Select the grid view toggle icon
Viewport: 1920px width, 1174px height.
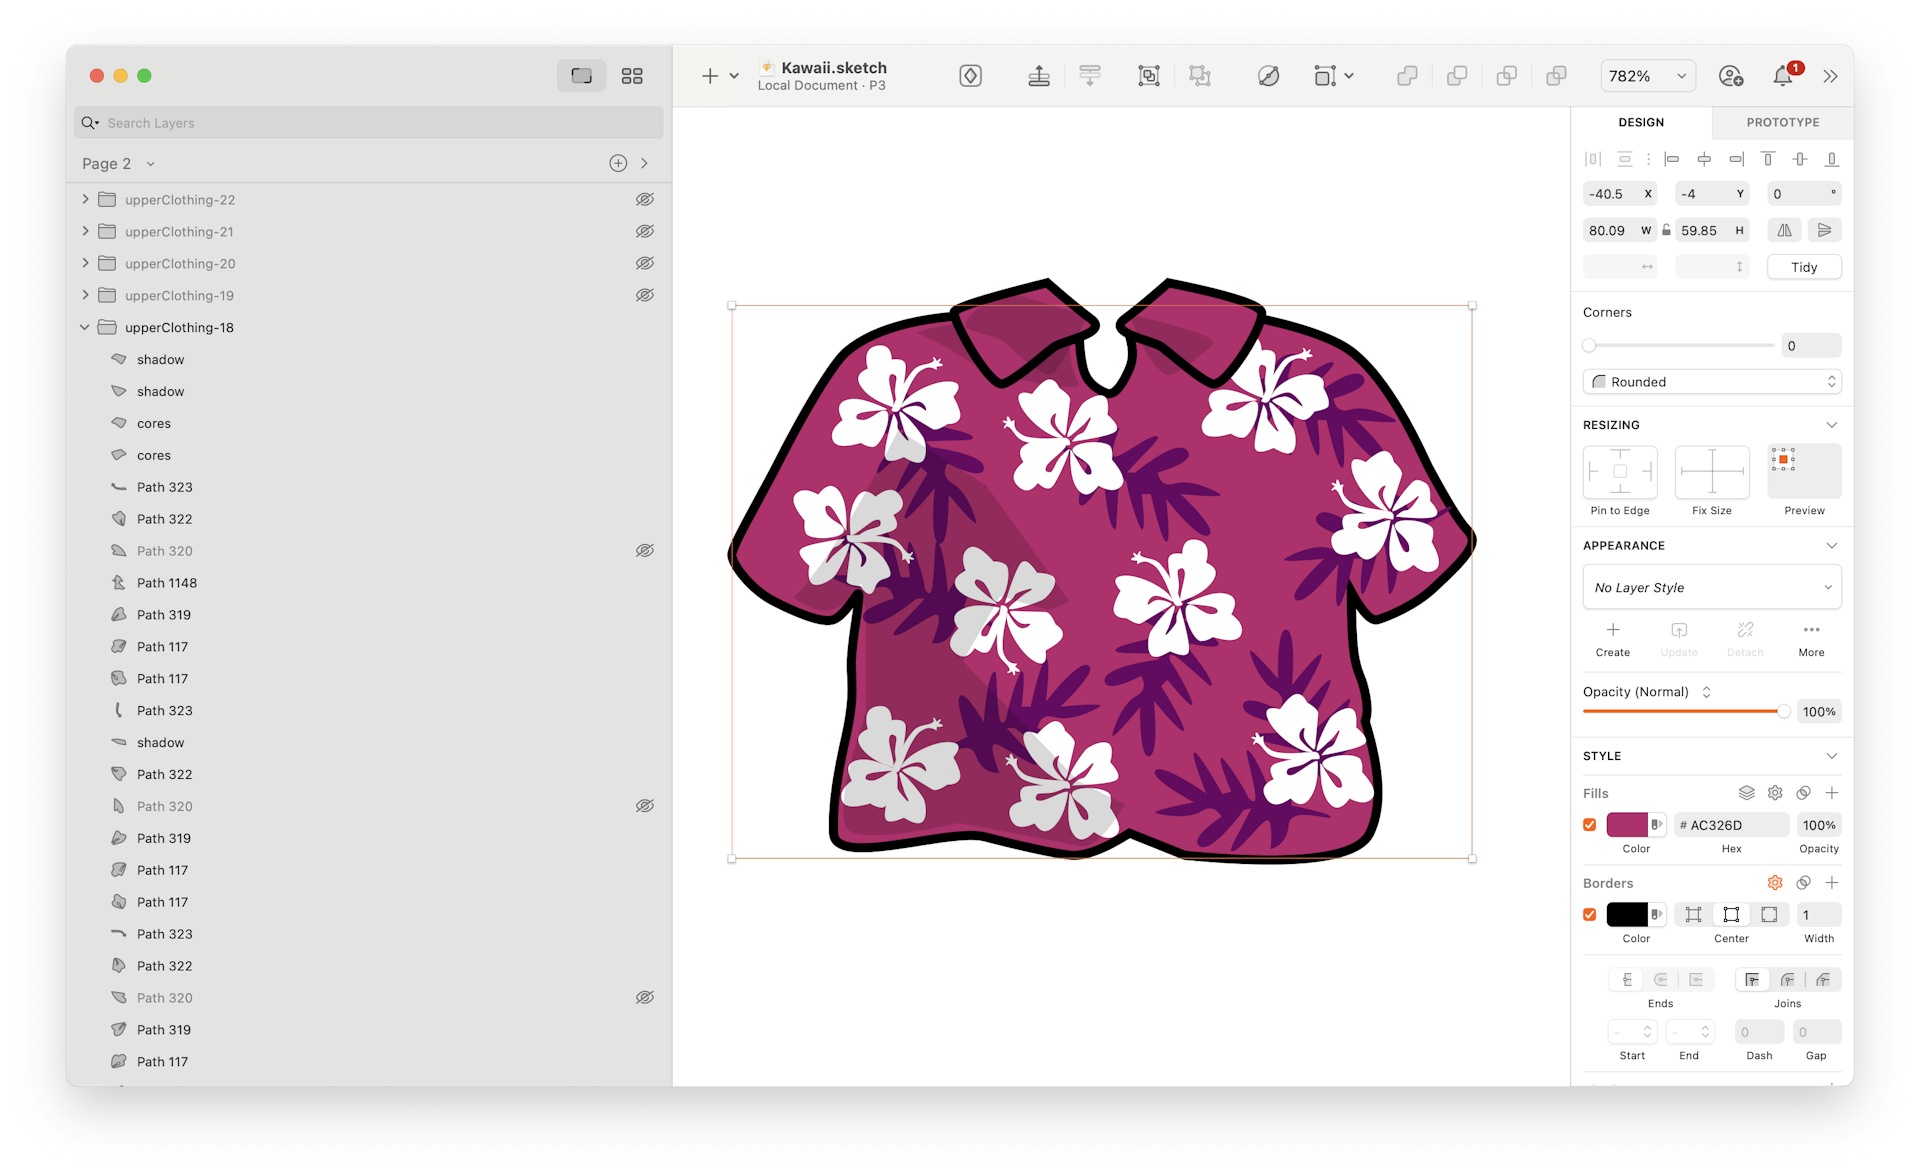tap(632, 74)
